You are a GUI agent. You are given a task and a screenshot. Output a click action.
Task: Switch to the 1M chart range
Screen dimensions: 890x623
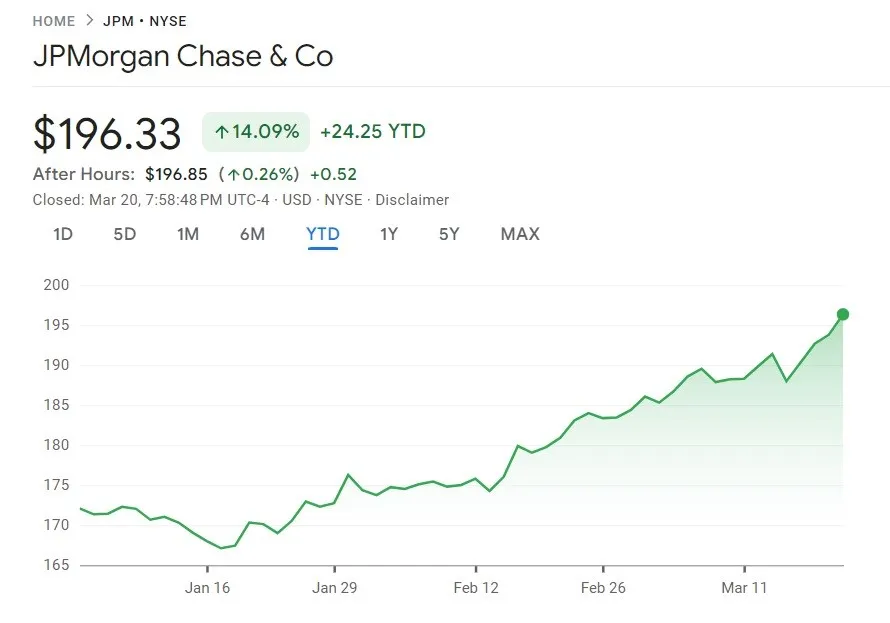pyautogui.click(x=188, y=234)
